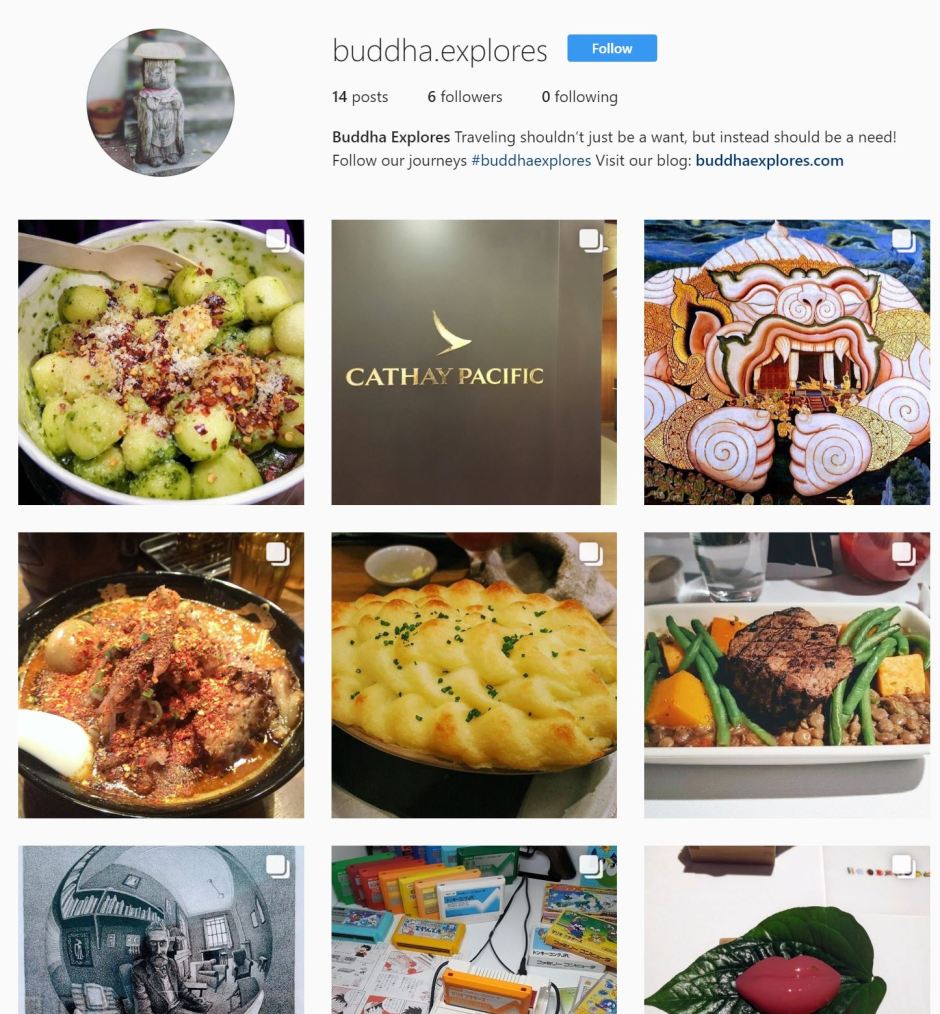Click the album icon on red lips dessert post
The height and width of the screenshot is (1014, 940).
[x=904, y=867]
